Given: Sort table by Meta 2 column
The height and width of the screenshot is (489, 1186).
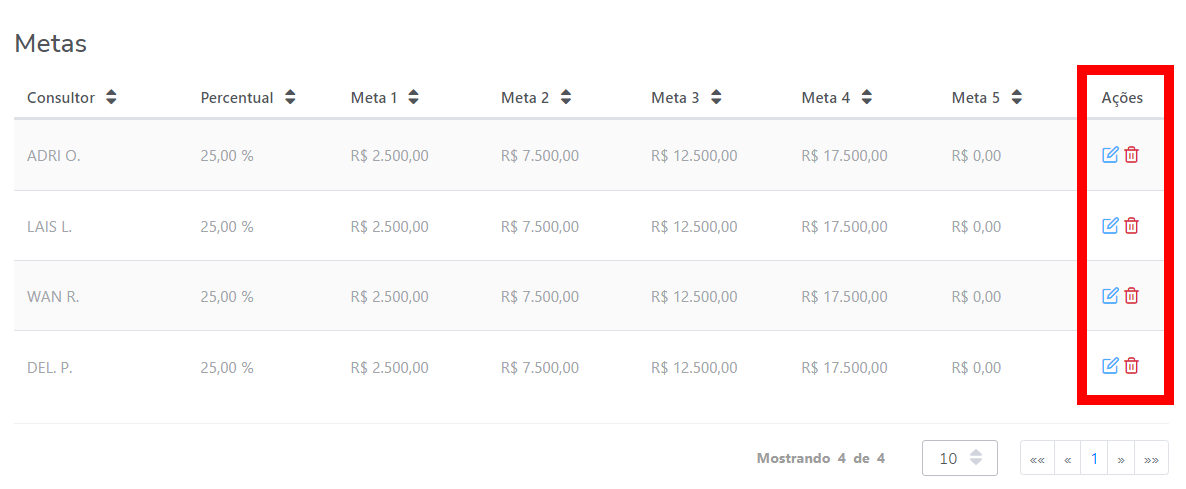Looking at the screenshot, I should pos(565,98).
